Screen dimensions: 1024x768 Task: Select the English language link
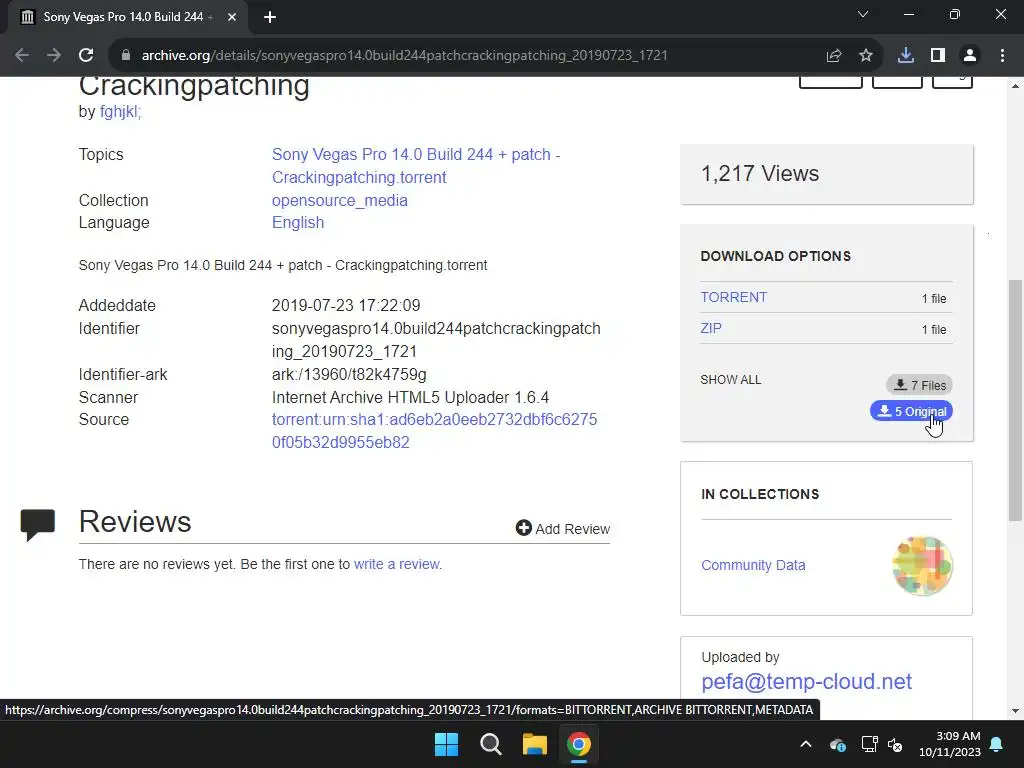[298, 223]
